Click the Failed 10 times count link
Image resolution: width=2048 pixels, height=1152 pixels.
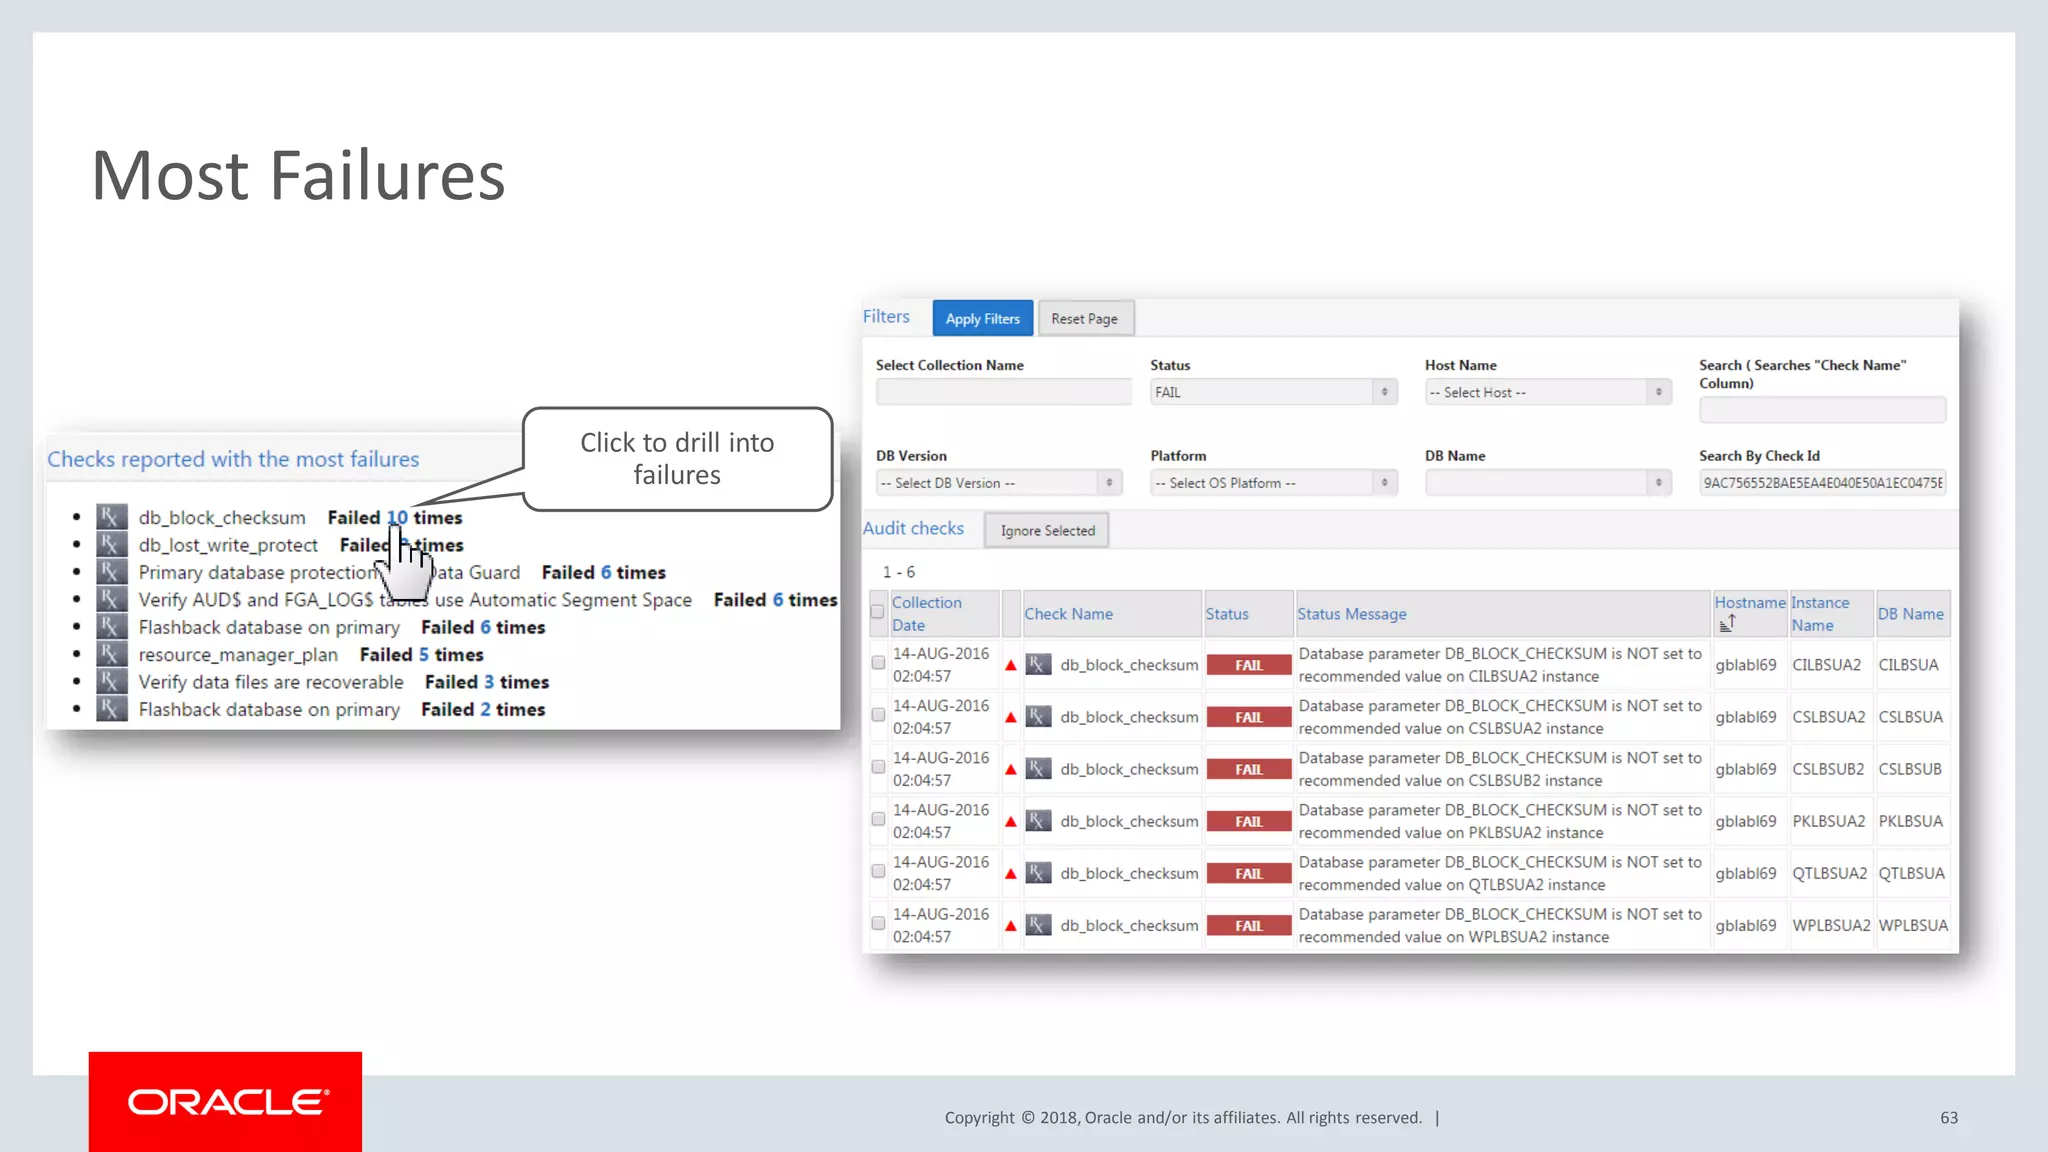397,518
